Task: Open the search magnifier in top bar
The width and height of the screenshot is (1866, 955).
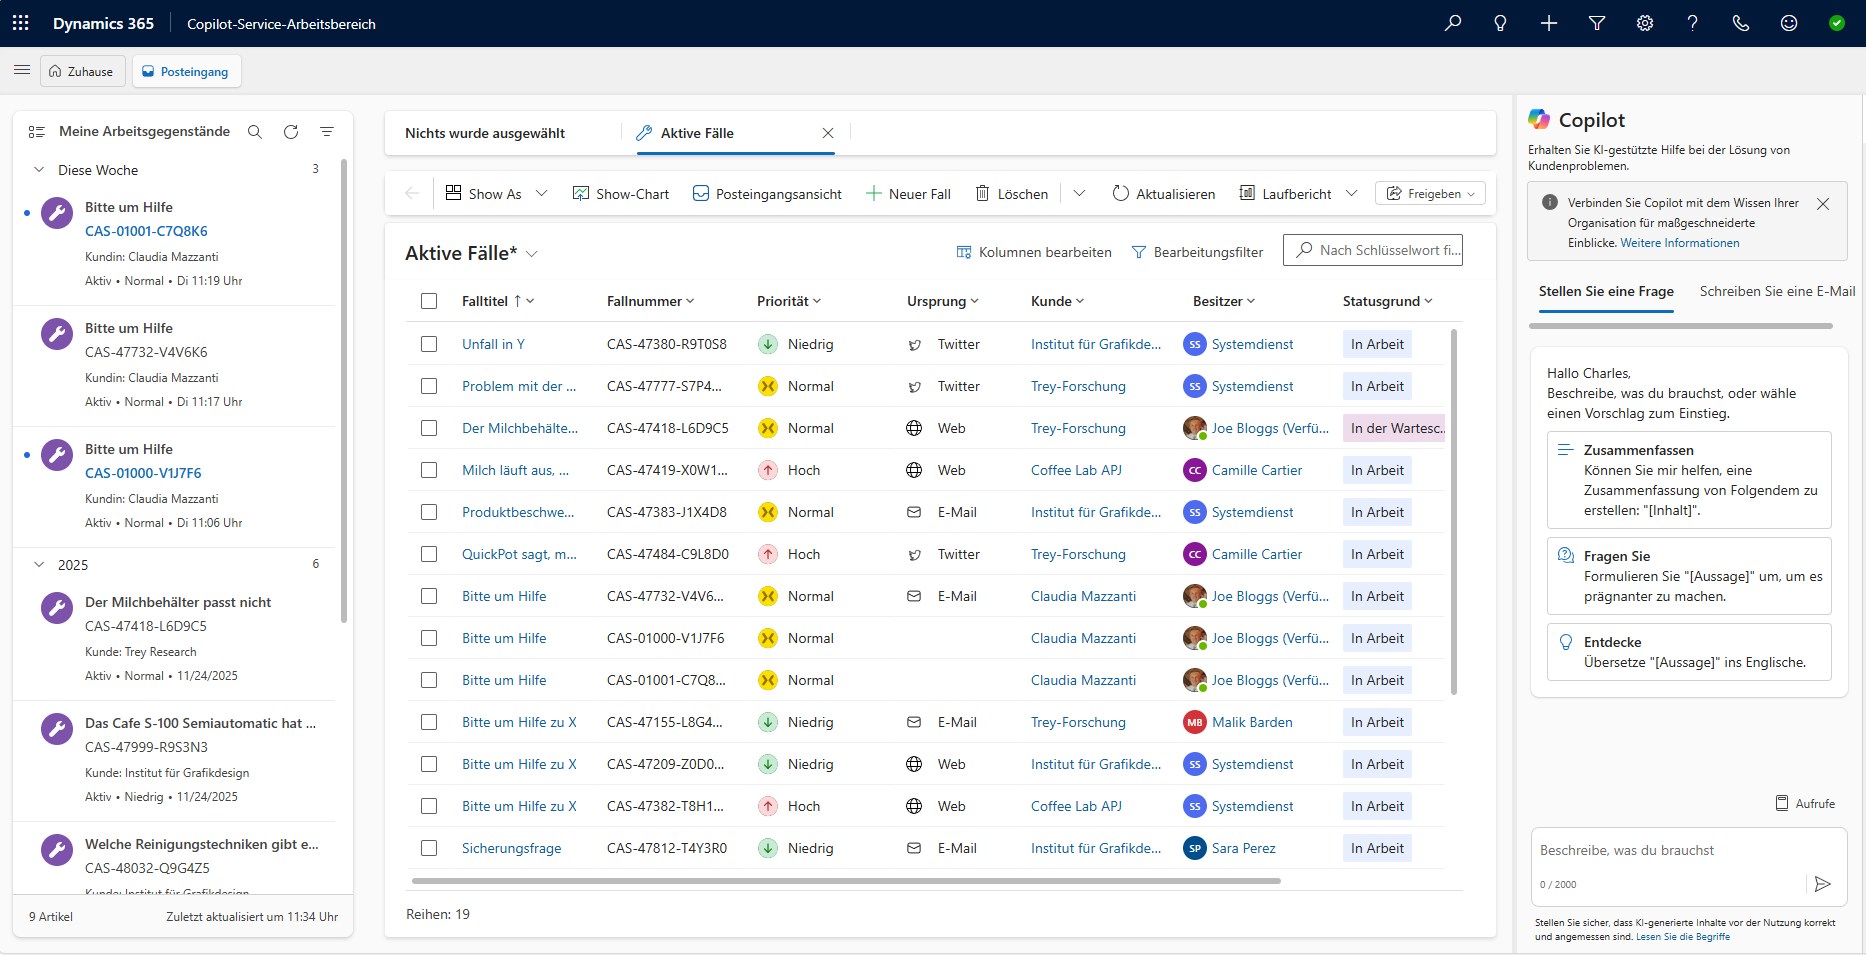Action: (x=1452, y=23)
